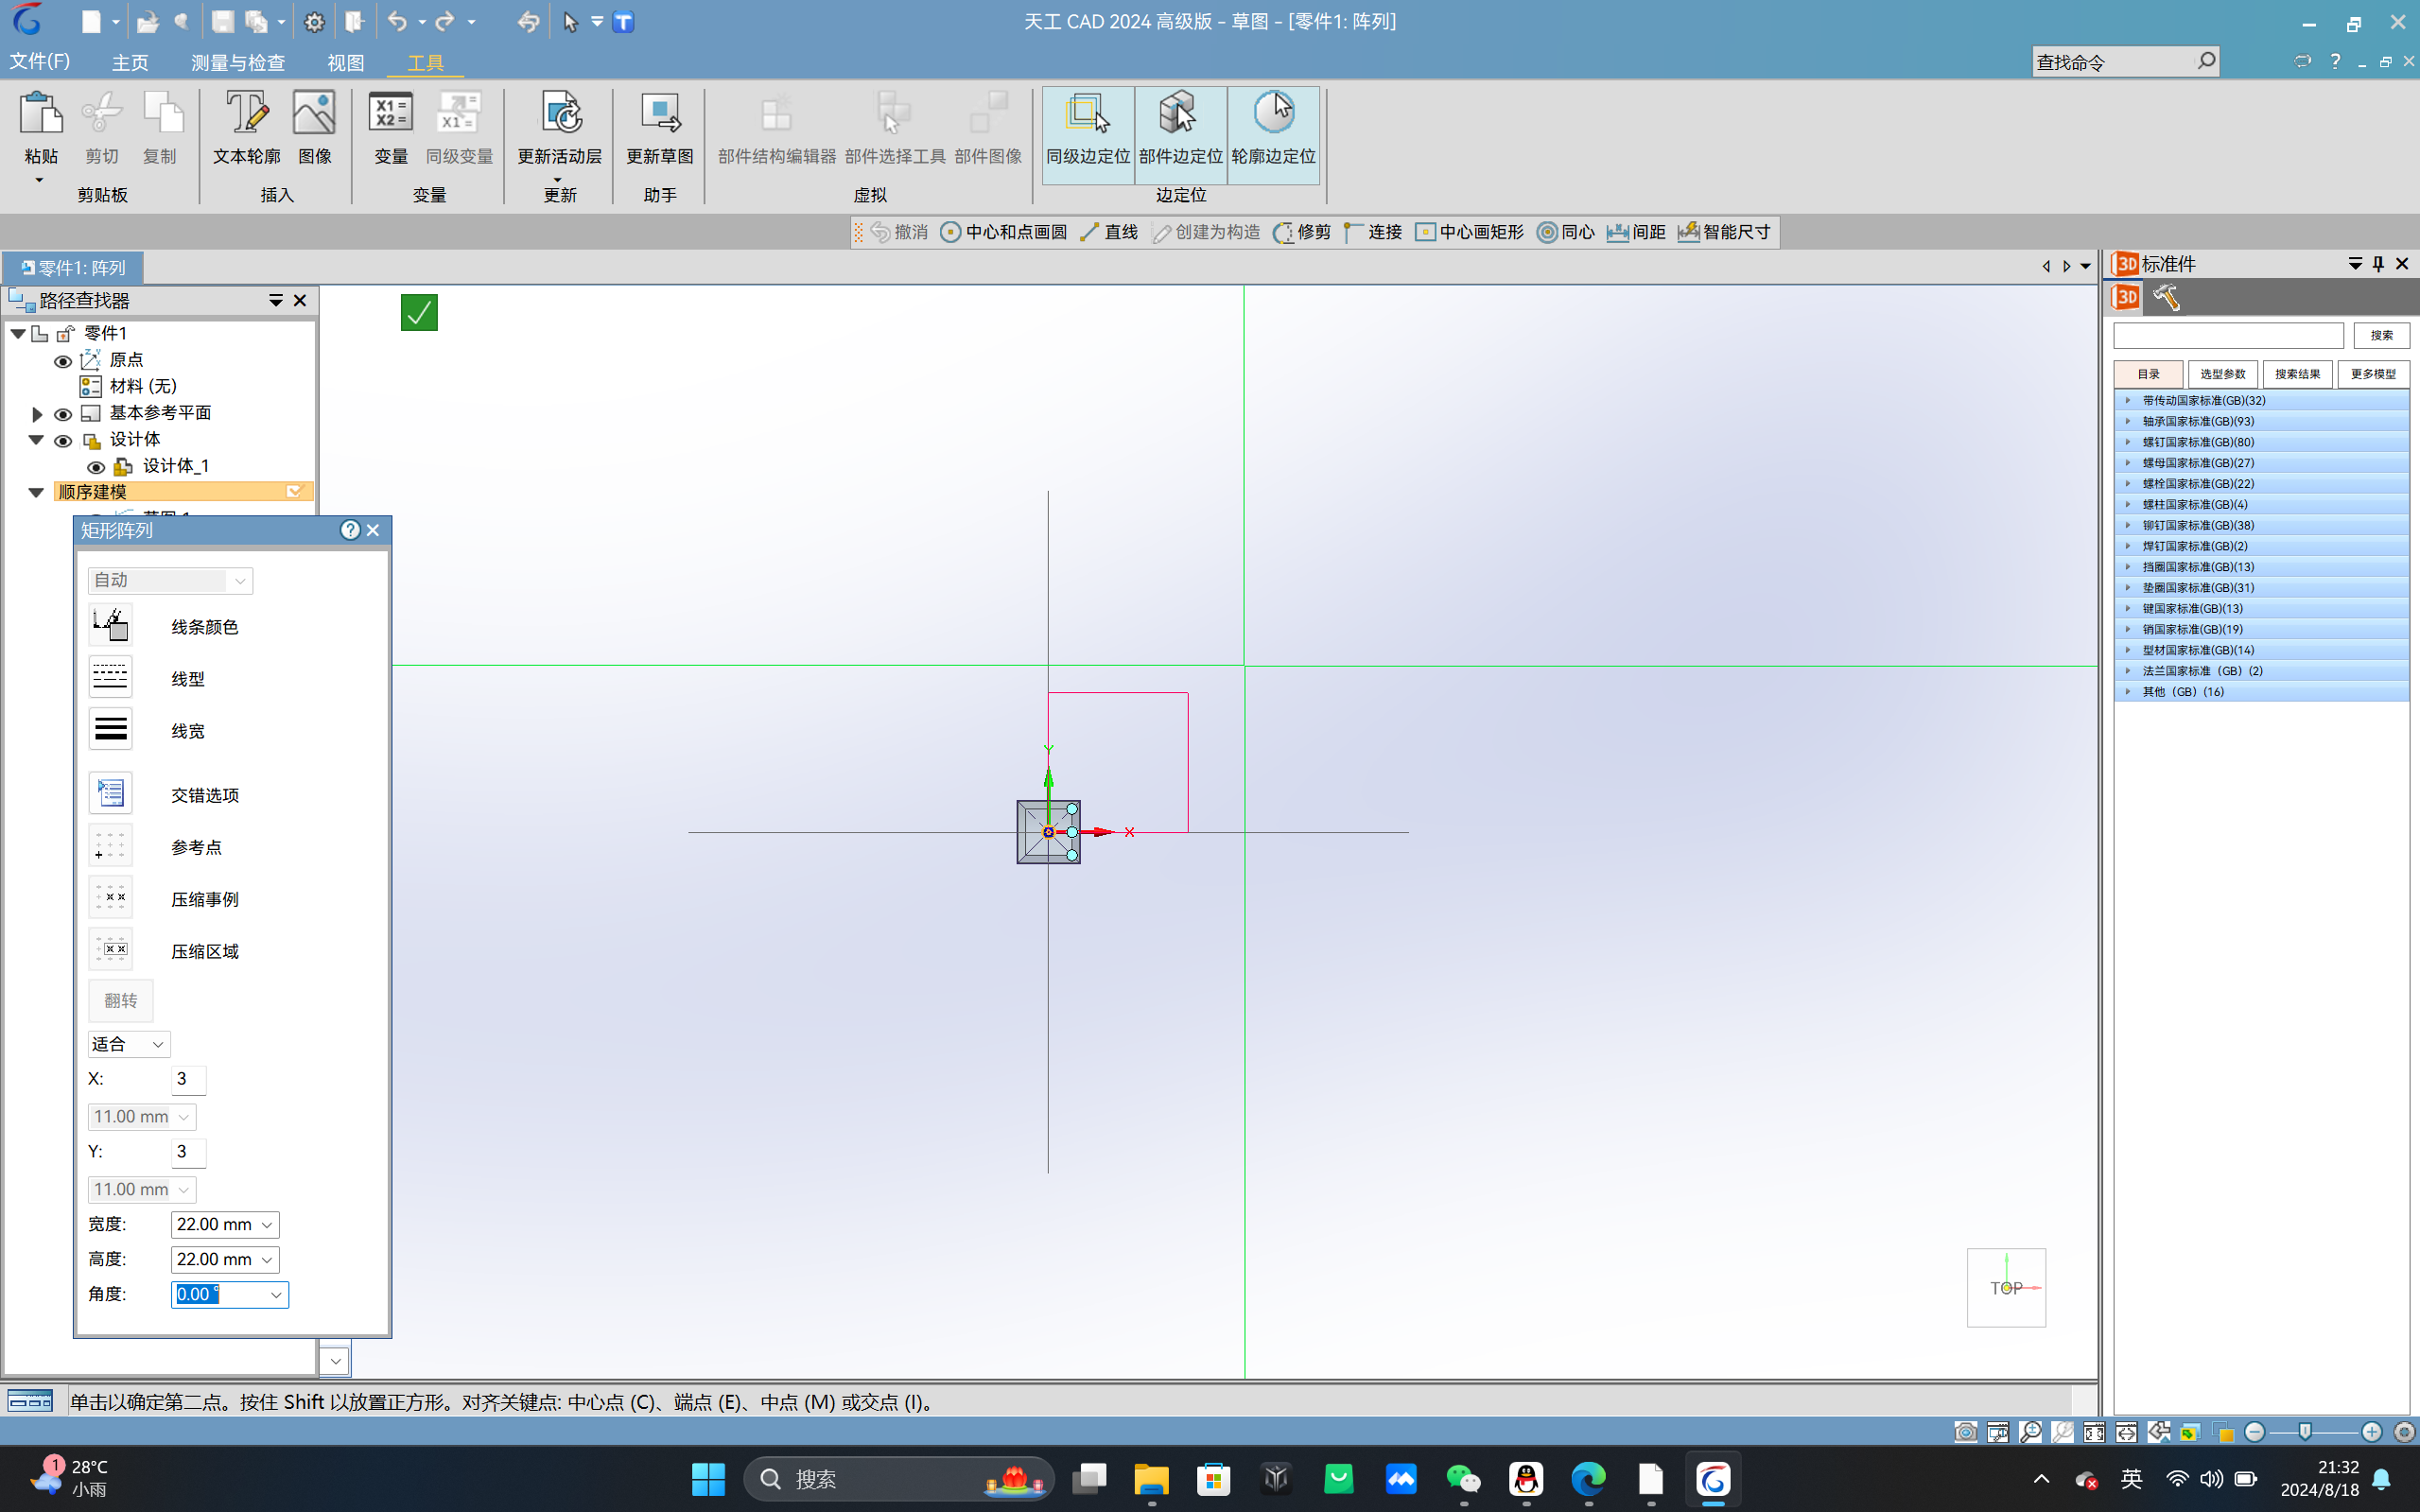The height and width of the screenshot is (1512, 2420).
Task: Select Rectangle by Center (中心画矩形)
Action: click(1469, 232)
